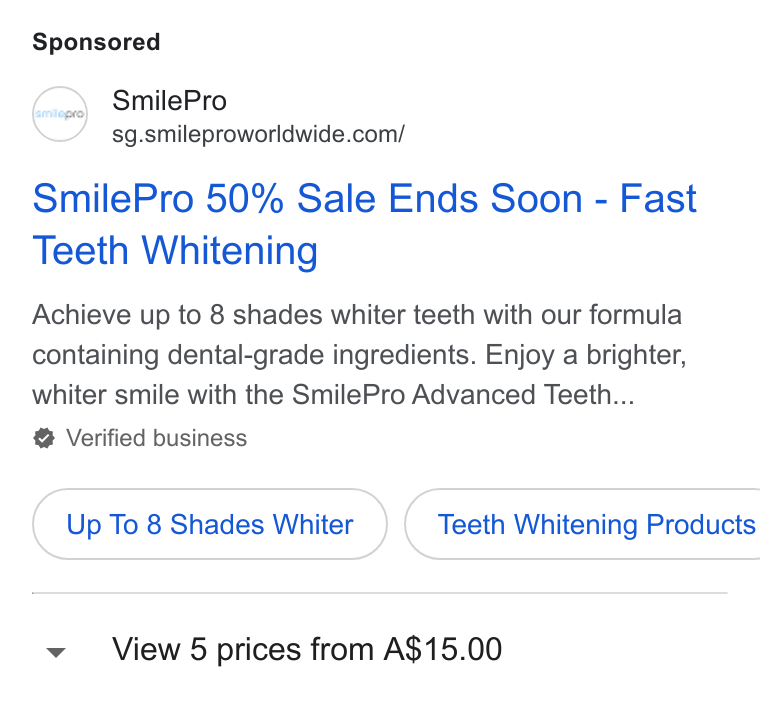
Task: Click the word Fast in the headline
Action: (x=658, y=198)
